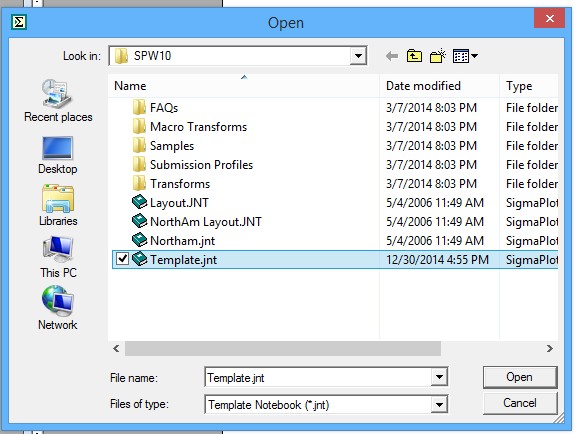Navigate to This PC
This screenshot has height=434, width=583.
click(x=58, y=257)
